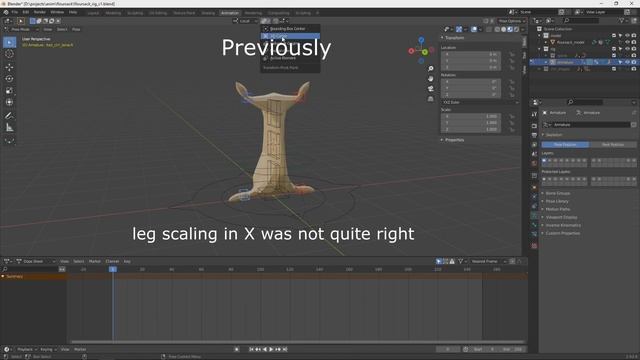Pick the Scale tool
Image resolution: width=640 pixels, height=360 pixels.
(9, 91)
